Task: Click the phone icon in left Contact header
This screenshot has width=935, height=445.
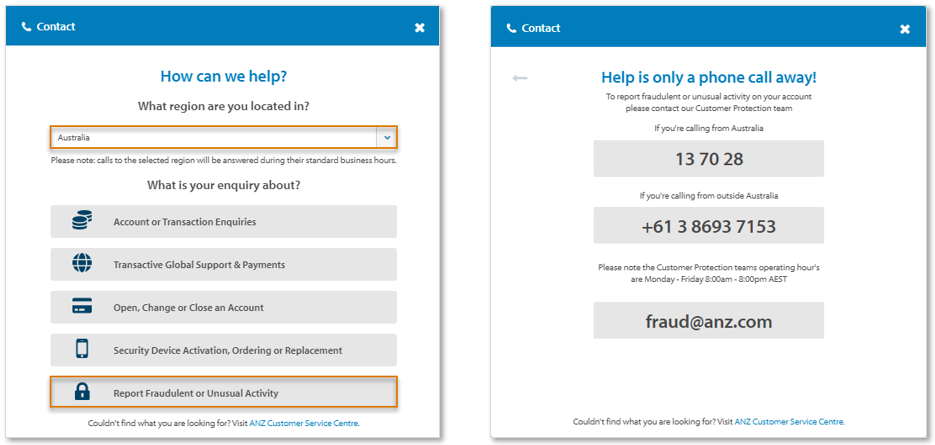Action: [x=26, y=27]
